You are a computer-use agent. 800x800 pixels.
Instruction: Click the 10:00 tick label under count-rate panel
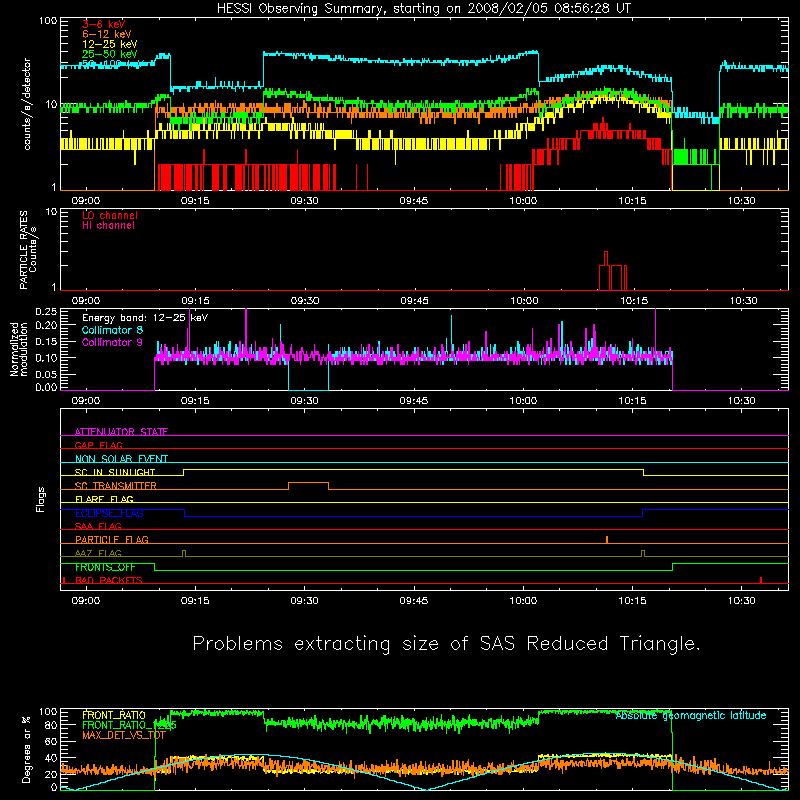(523, 201)
